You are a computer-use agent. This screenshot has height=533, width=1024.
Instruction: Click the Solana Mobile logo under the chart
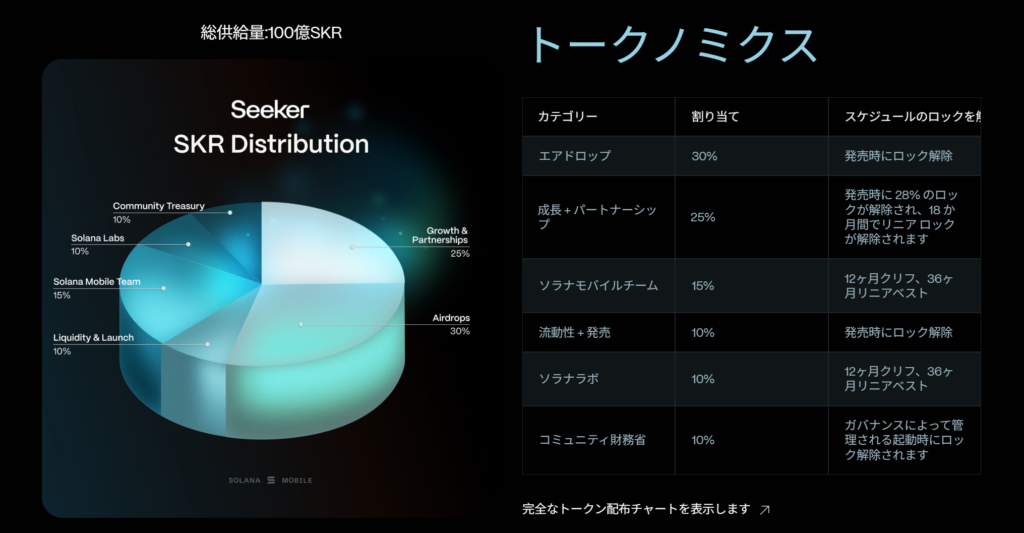click(x=270, y=480)
